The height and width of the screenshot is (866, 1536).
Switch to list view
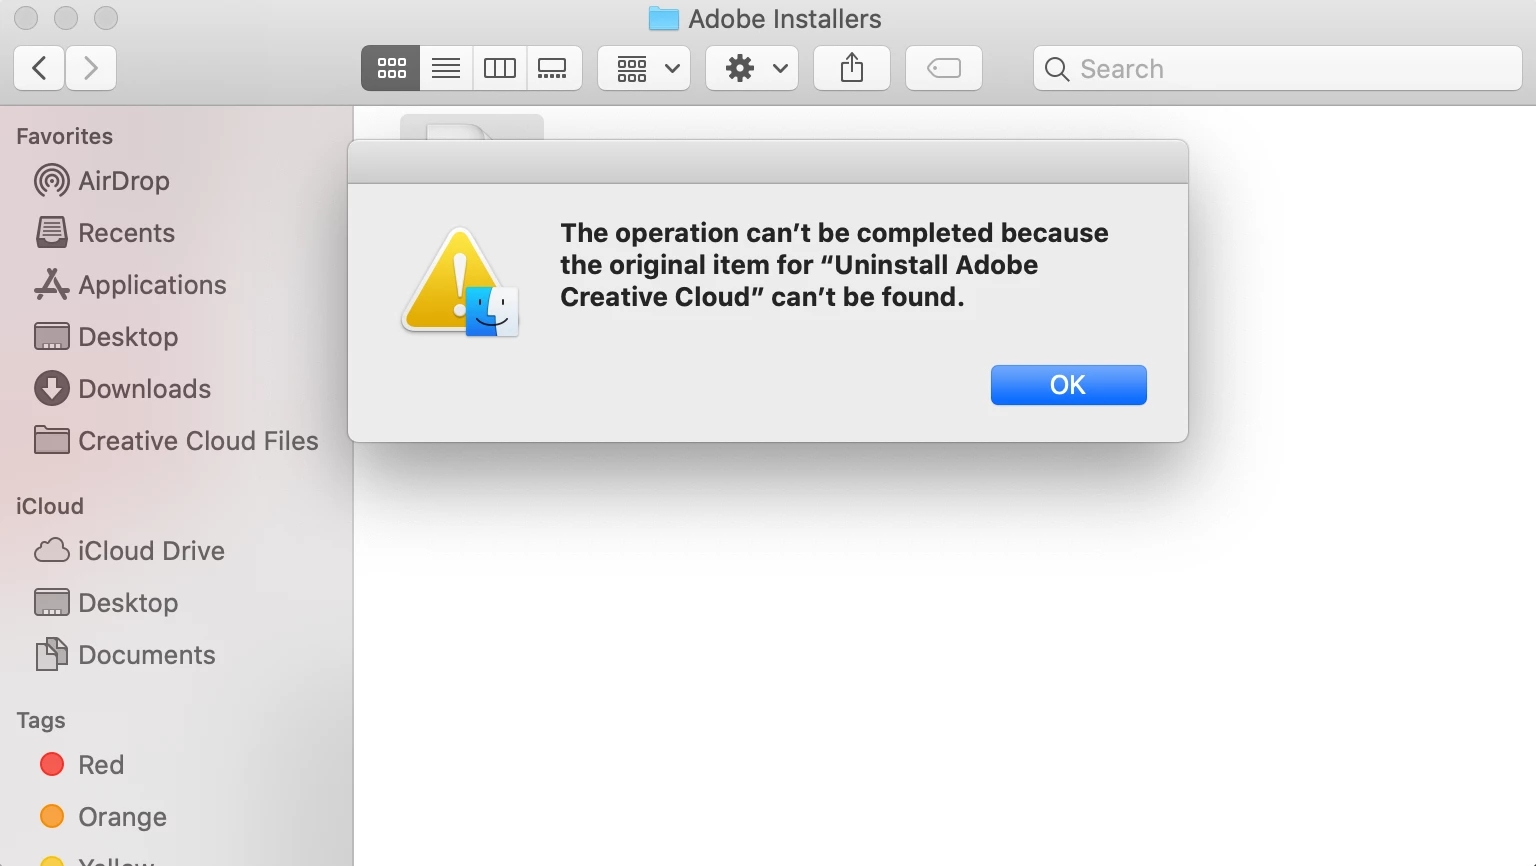(x=446, y=68)
